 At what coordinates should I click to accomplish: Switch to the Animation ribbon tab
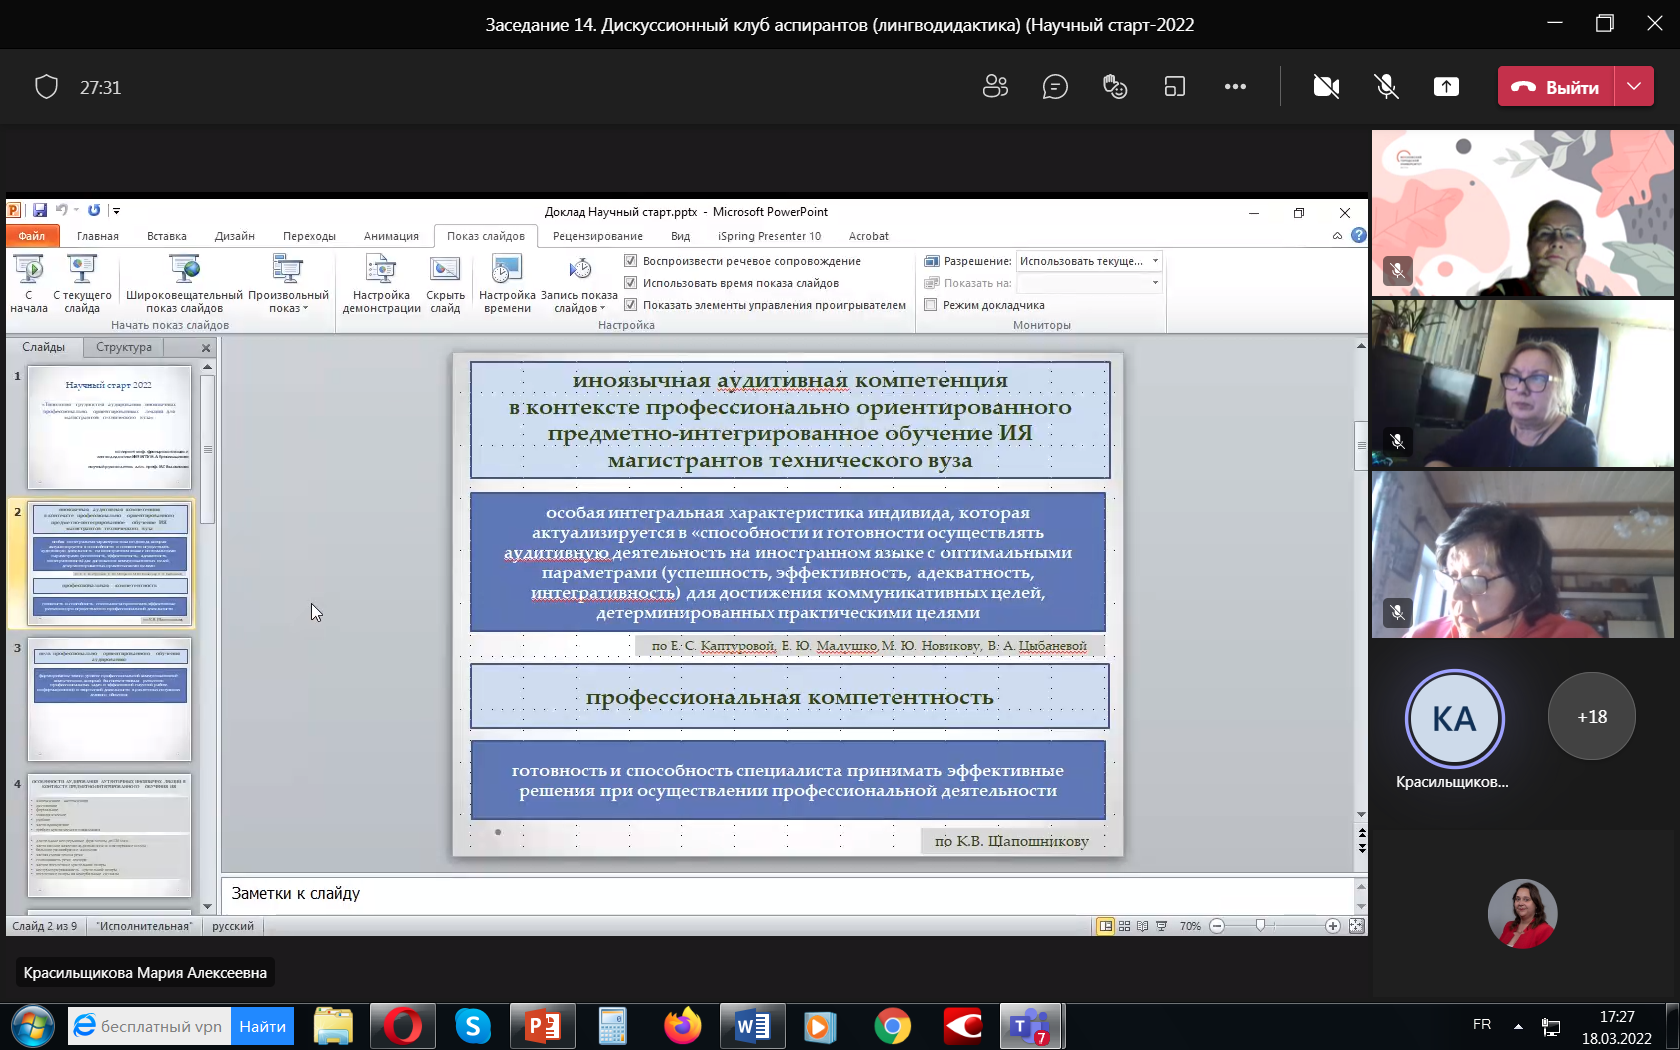click(391, 236)
